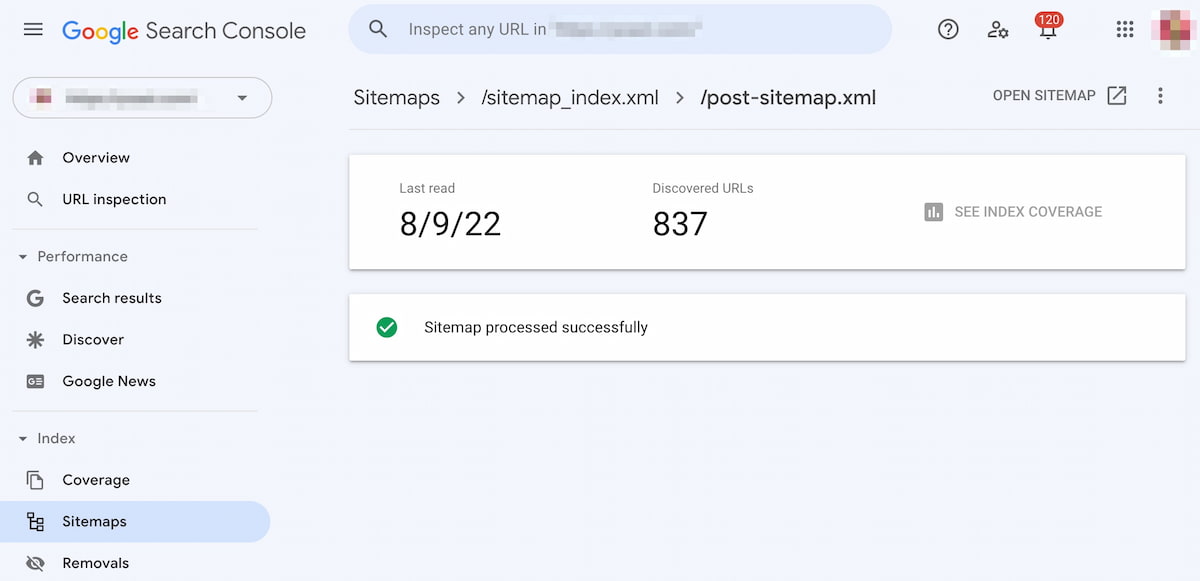The width and height of the screenshot is (1200, 581).
Task: Navigate to /sitemap_index.xml breadcrumb
Action: 570,98
